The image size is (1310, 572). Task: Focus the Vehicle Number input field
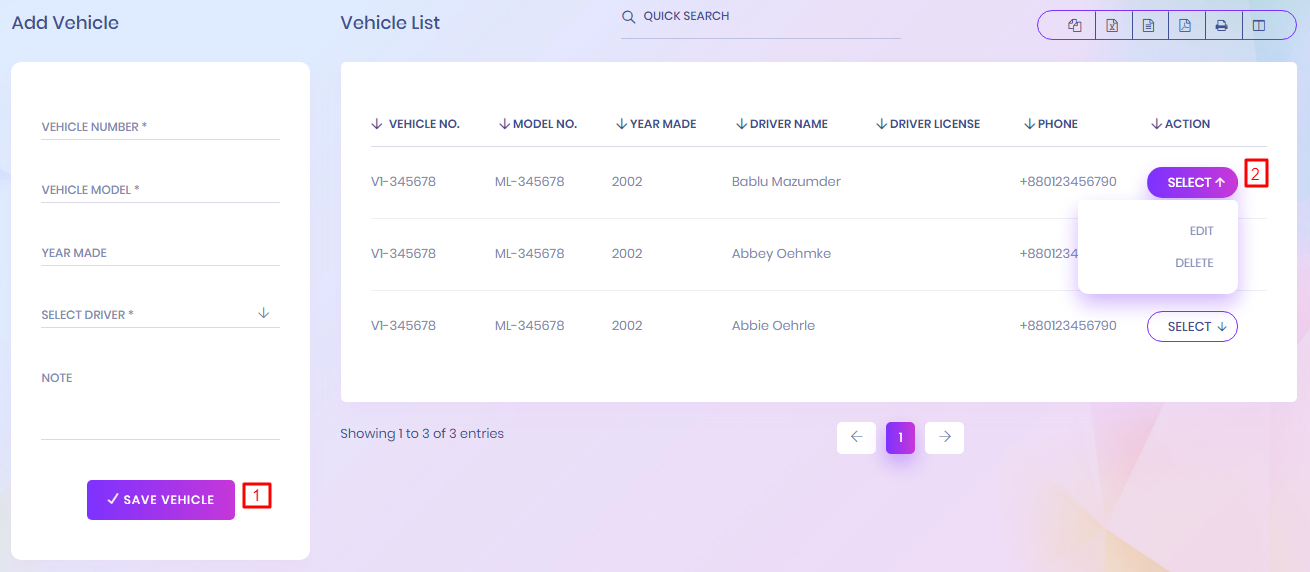click(160, 127)
